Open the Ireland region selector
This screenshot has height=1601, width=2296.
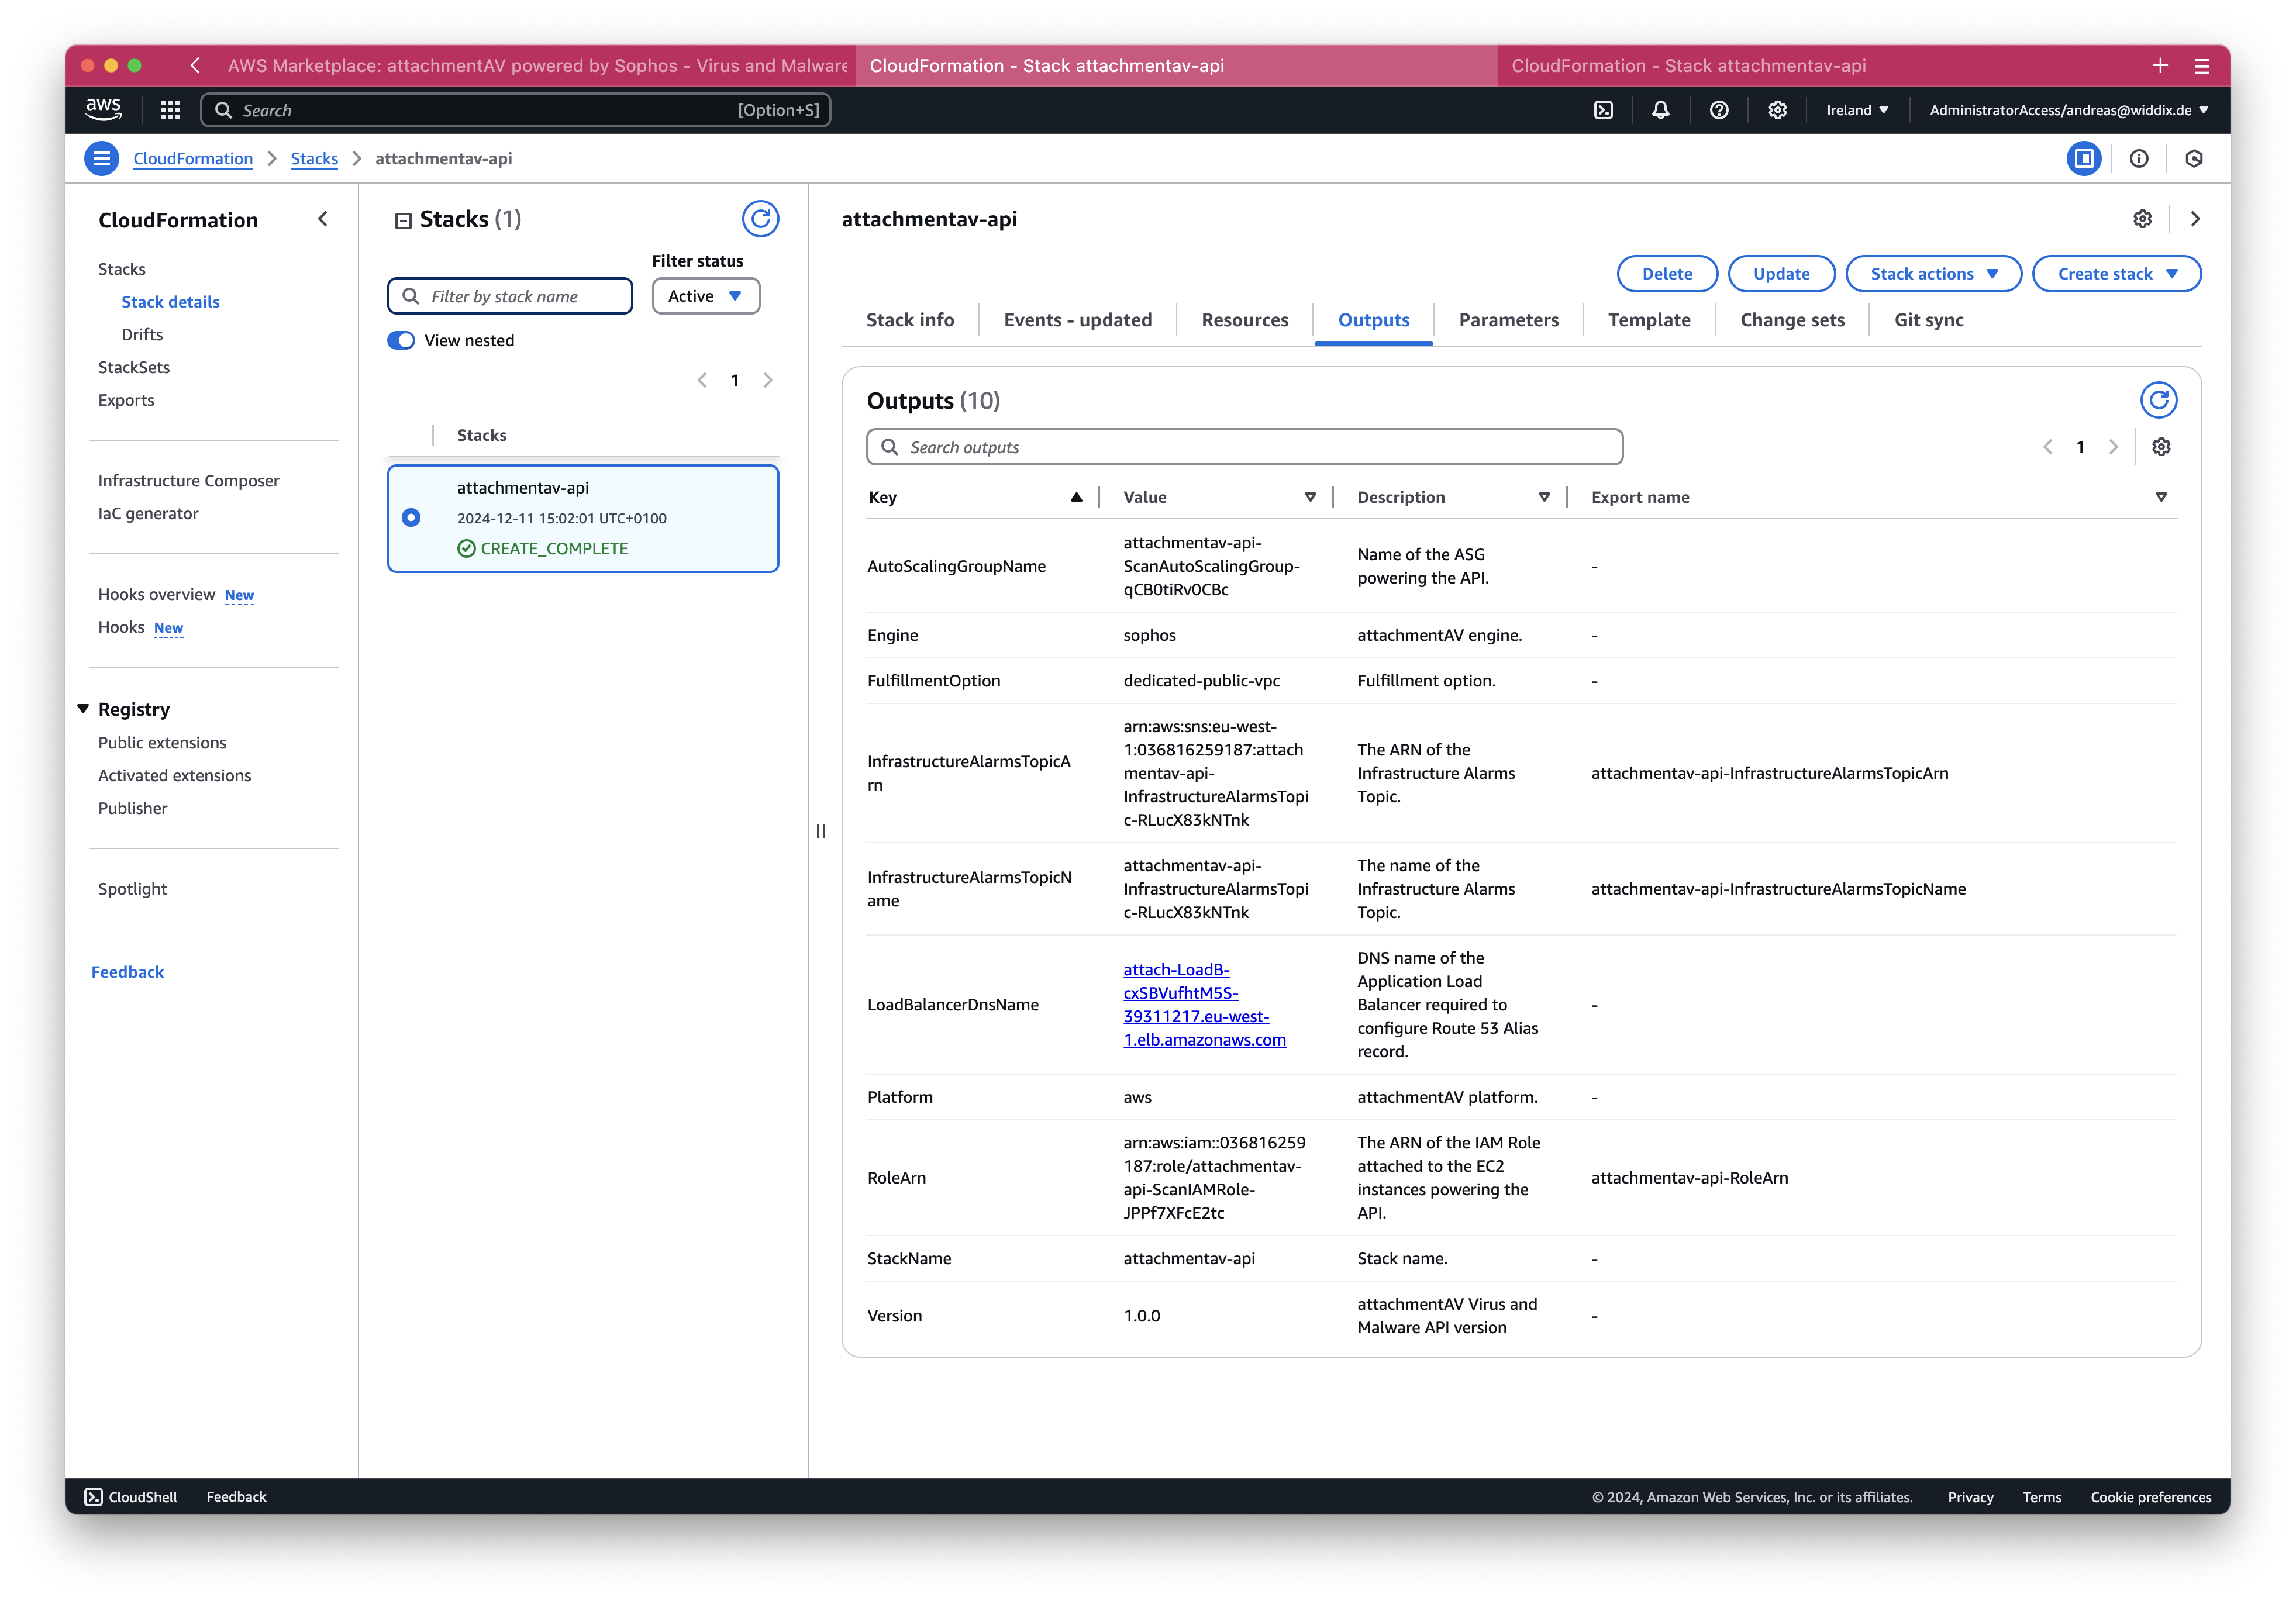1857,110
